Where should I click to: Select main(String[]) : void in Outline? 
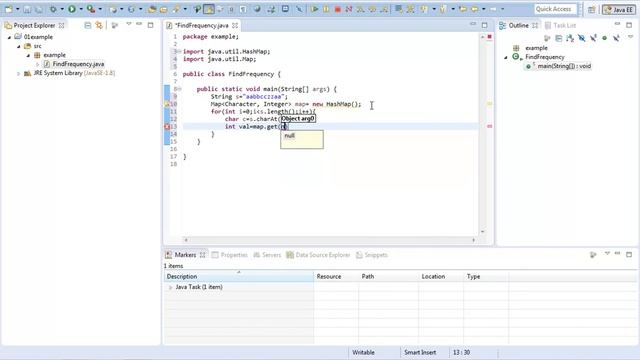pos(564,66)
